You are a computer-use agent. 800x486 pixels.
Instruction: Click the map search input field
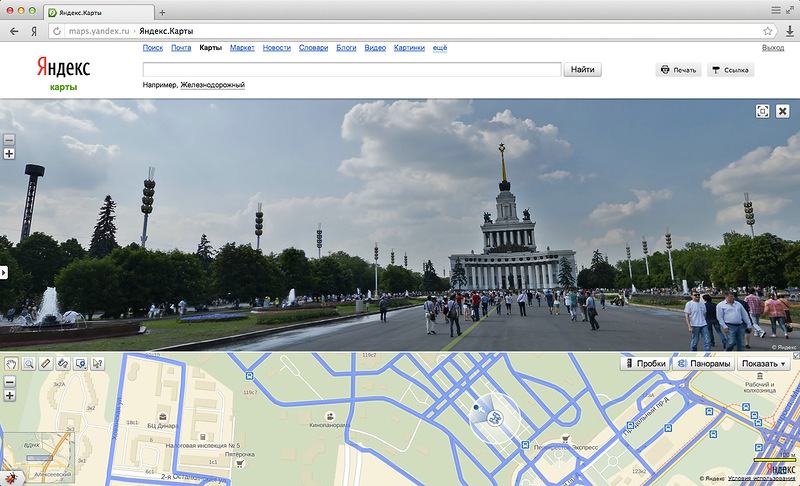pyautogui.click(x=351, y=70)
